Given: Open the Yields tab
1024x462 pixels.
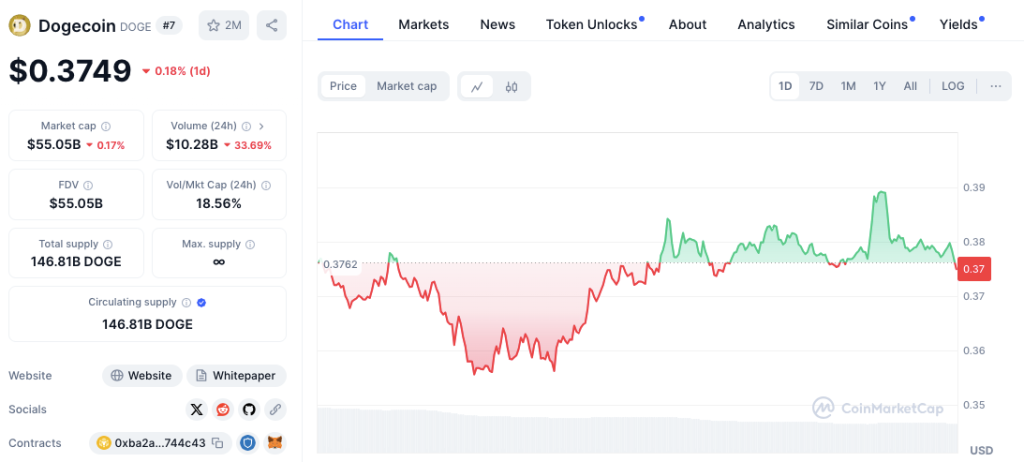Looking at the screenshot, I should [x=959, y=25].
